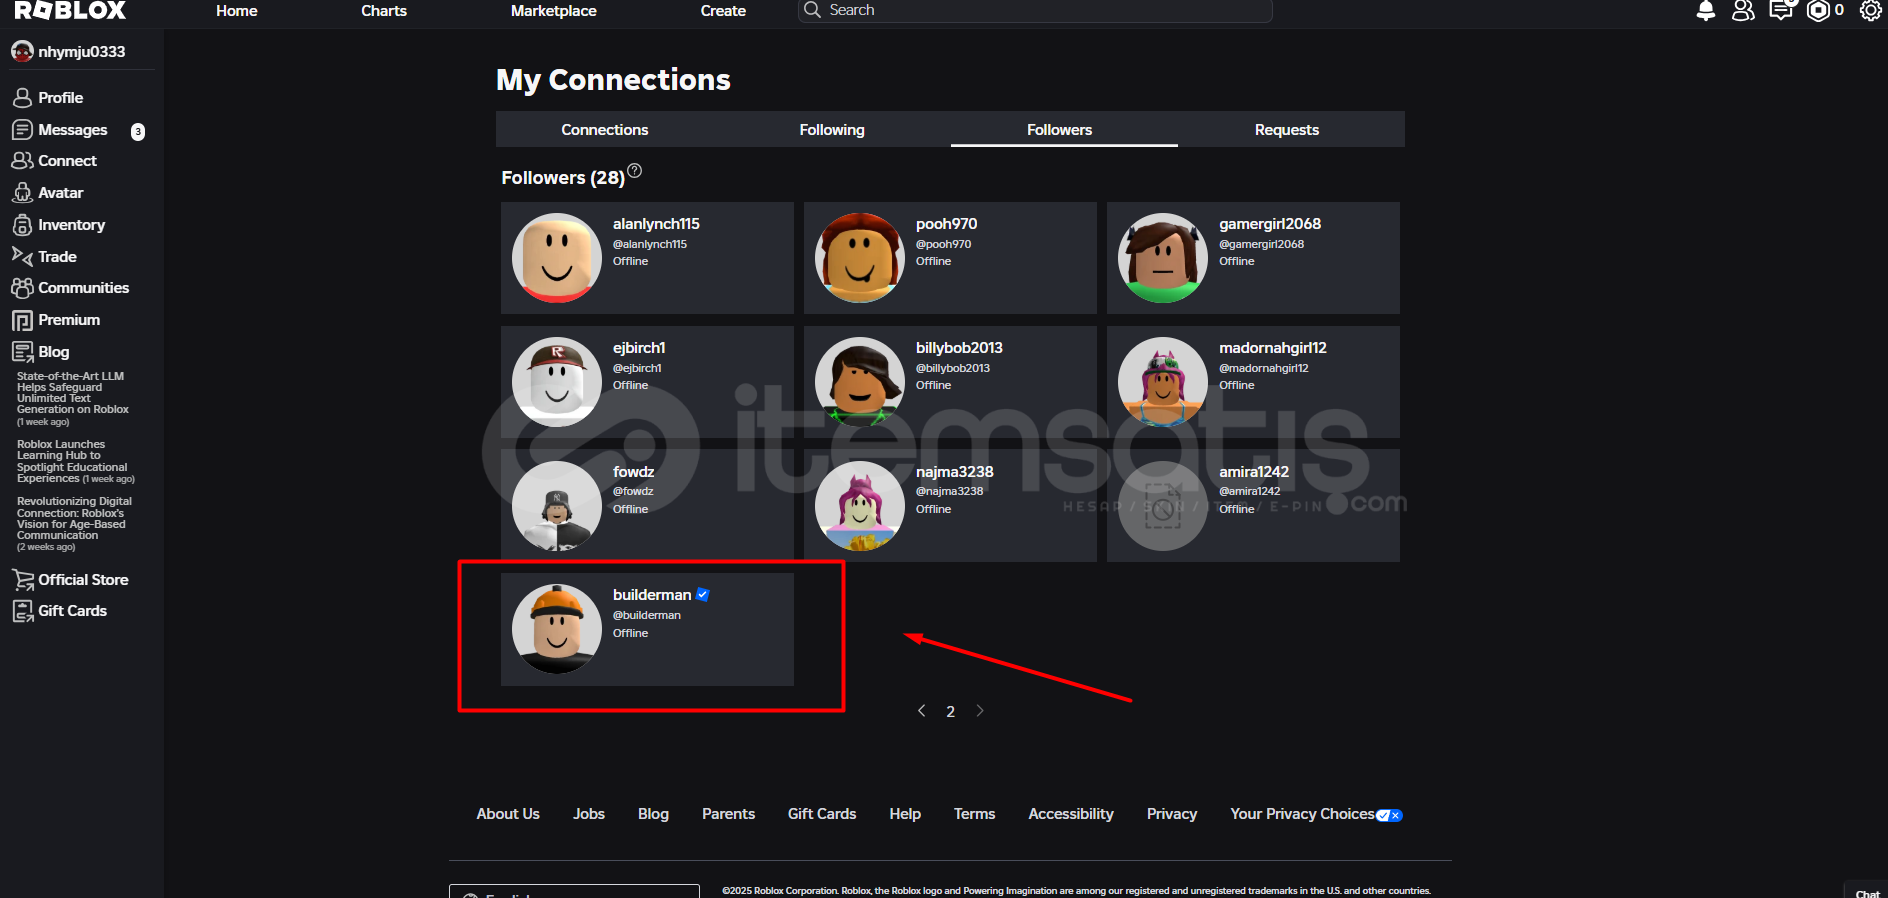The image size is (1888, 898).
Task: Open pooh970 avatar thumbnail
Action: (860, 258)
